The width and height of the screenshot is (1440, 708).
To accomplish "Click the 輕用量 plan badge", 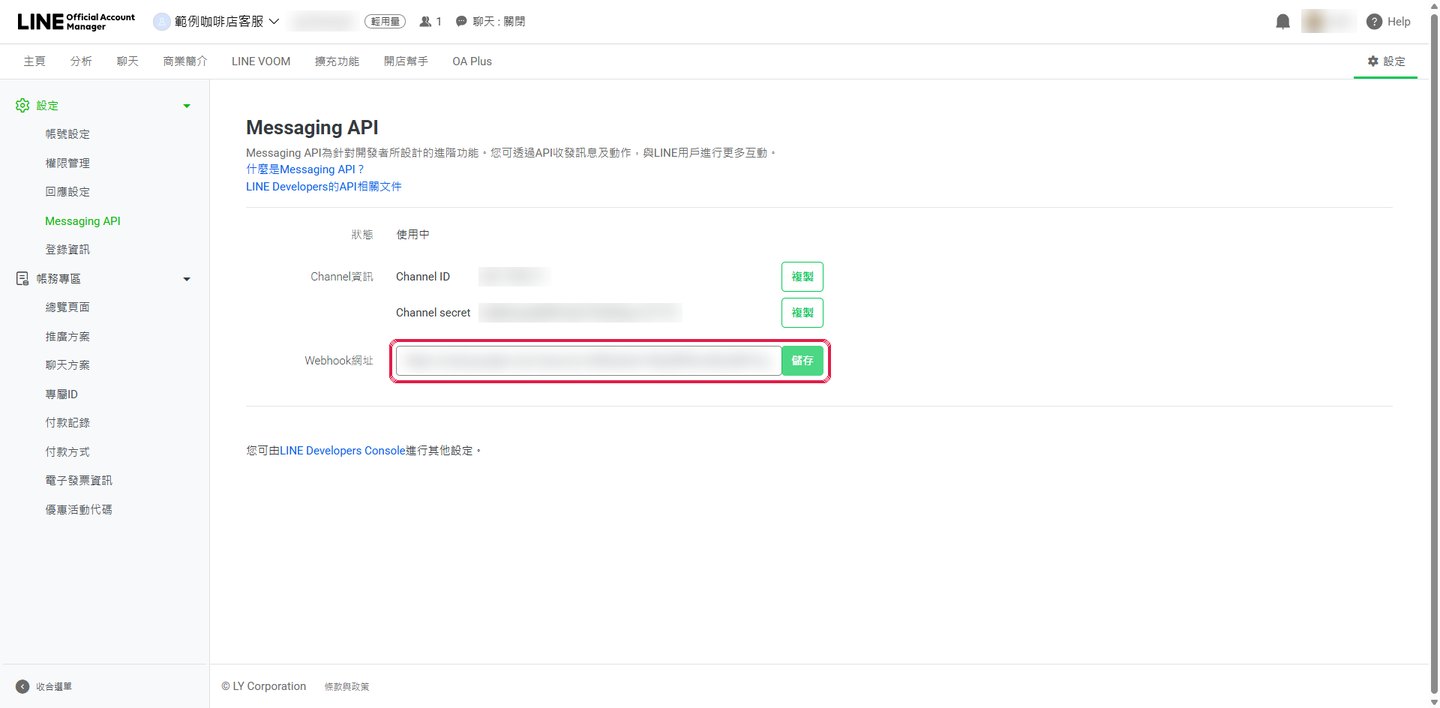I will click(x=385, y=21).
